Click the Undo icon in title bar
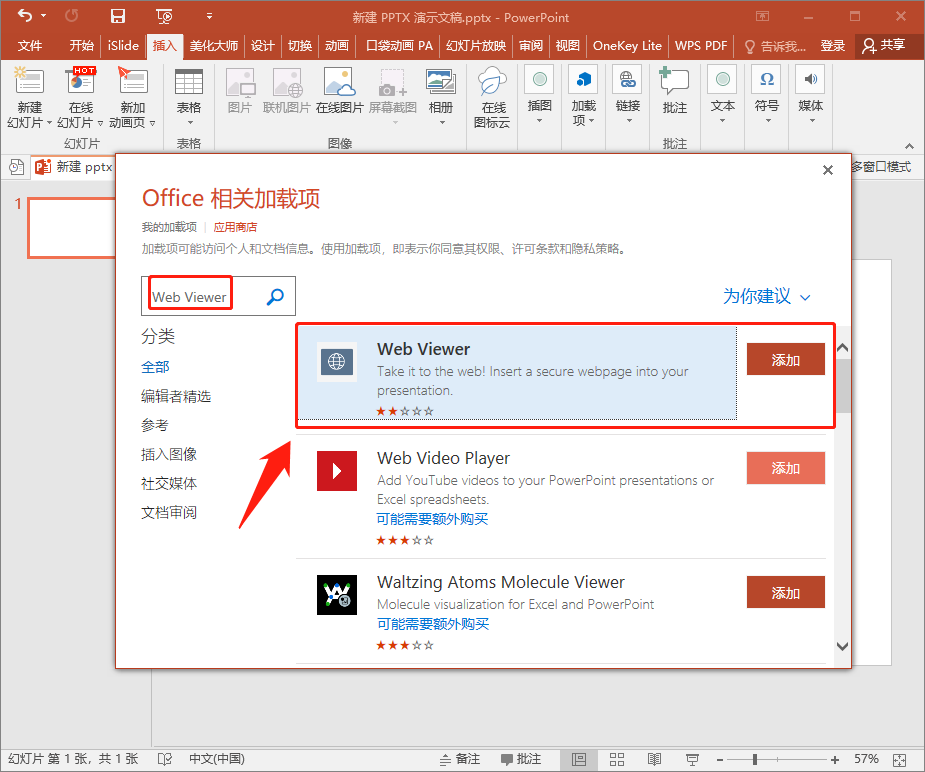The height and width of the screenshot is (772, 925). click(x=25, y=15)
